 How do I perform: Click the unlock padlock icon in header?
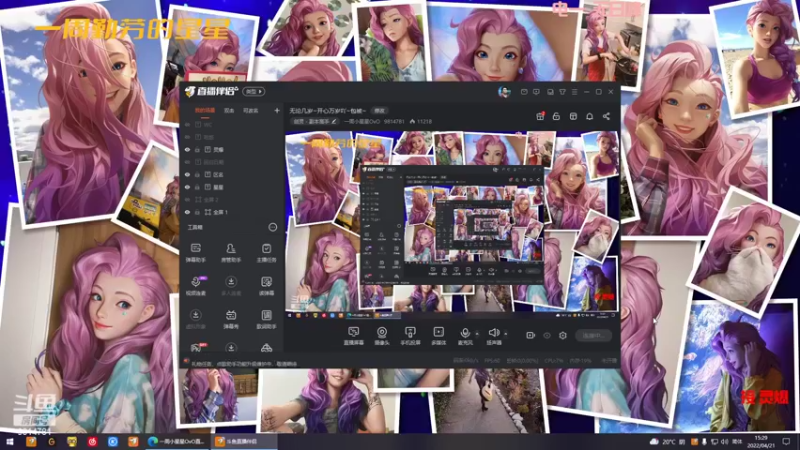557,116
